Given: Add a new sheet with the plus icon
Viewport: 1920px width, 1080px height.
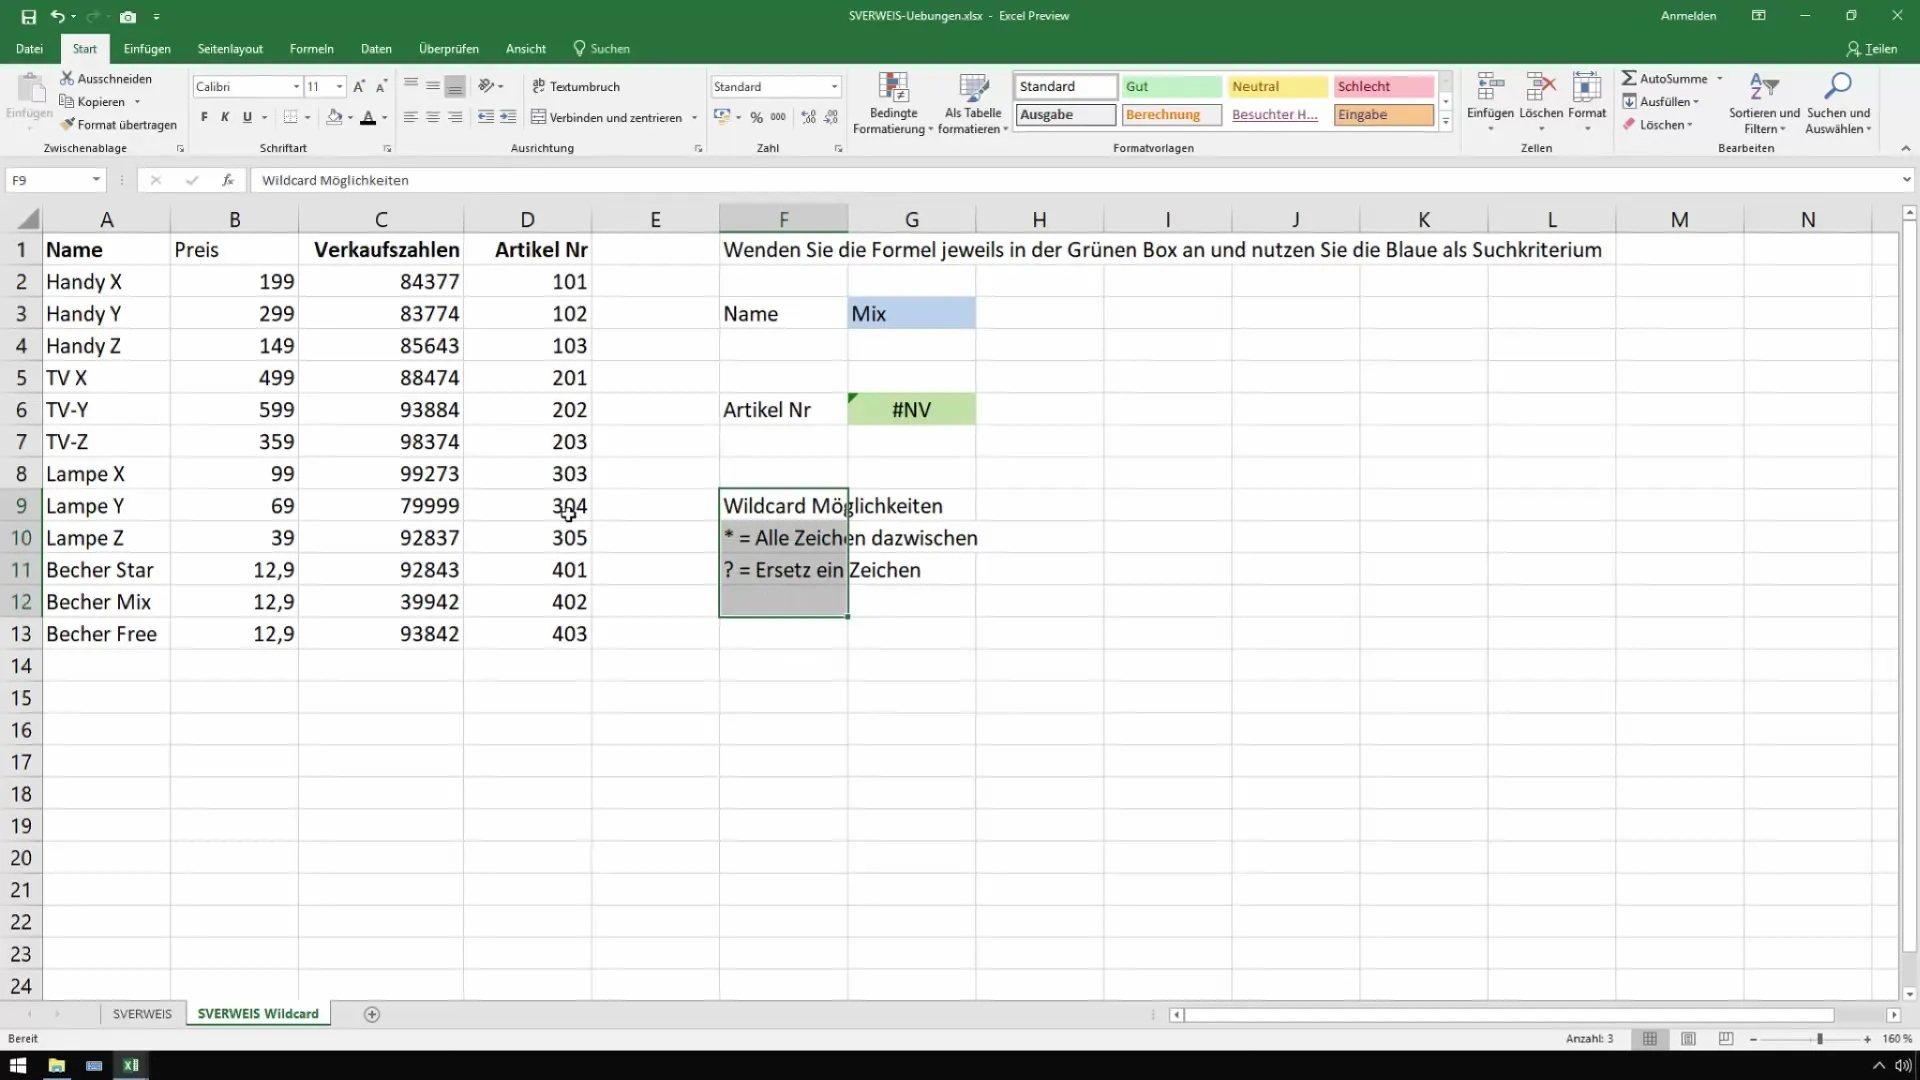Looking at the screenshot, I should coord(372,1014).
